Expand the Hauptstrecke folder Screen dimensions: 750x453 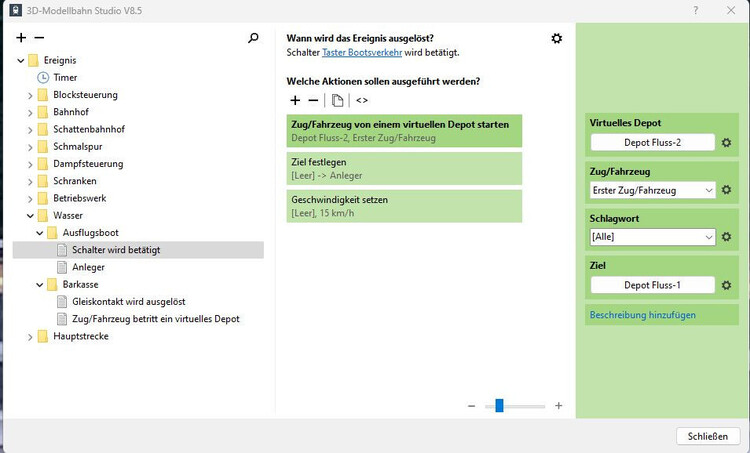coord(30,336)
